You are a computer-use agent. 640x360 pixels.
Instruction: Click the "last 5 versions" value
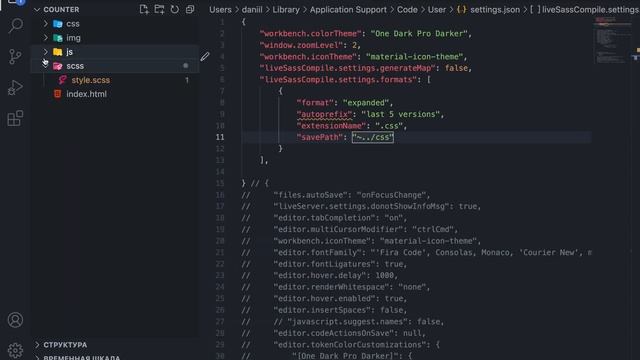click(x=400, y=114)
